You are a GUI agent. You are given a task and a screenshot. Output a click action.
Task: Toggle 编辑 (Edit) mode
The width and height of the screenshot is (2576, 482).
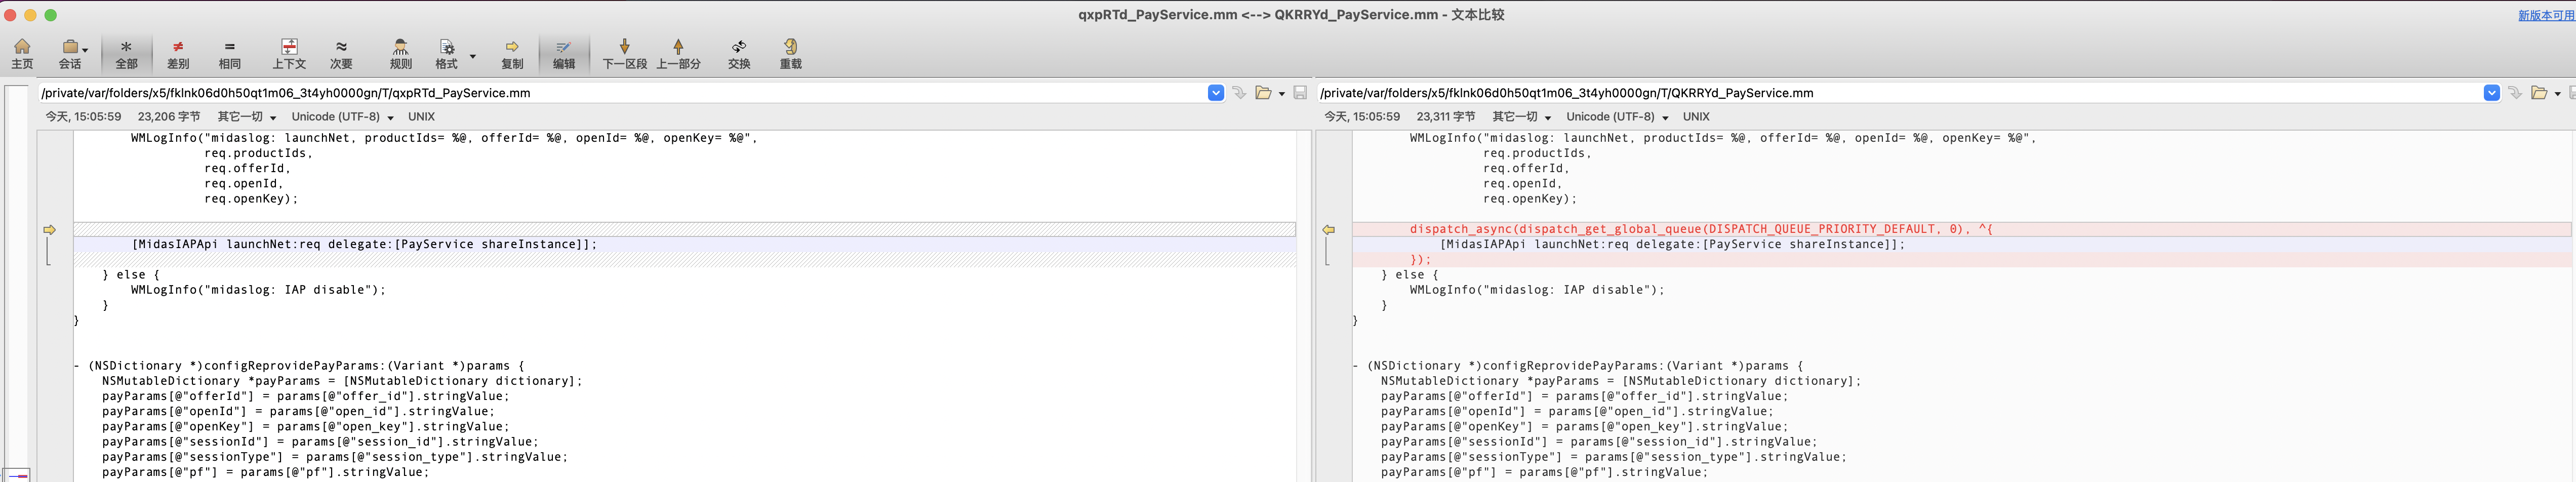(564, 54)
